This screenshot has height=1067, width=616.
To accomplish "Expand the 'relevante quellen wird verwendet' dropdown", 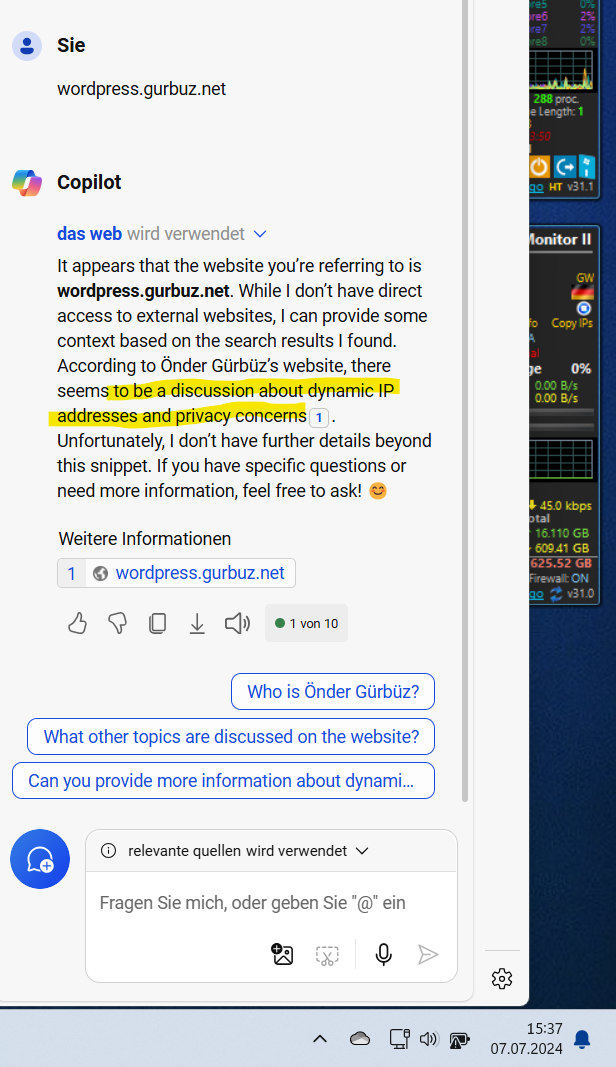I will point(362,851).
